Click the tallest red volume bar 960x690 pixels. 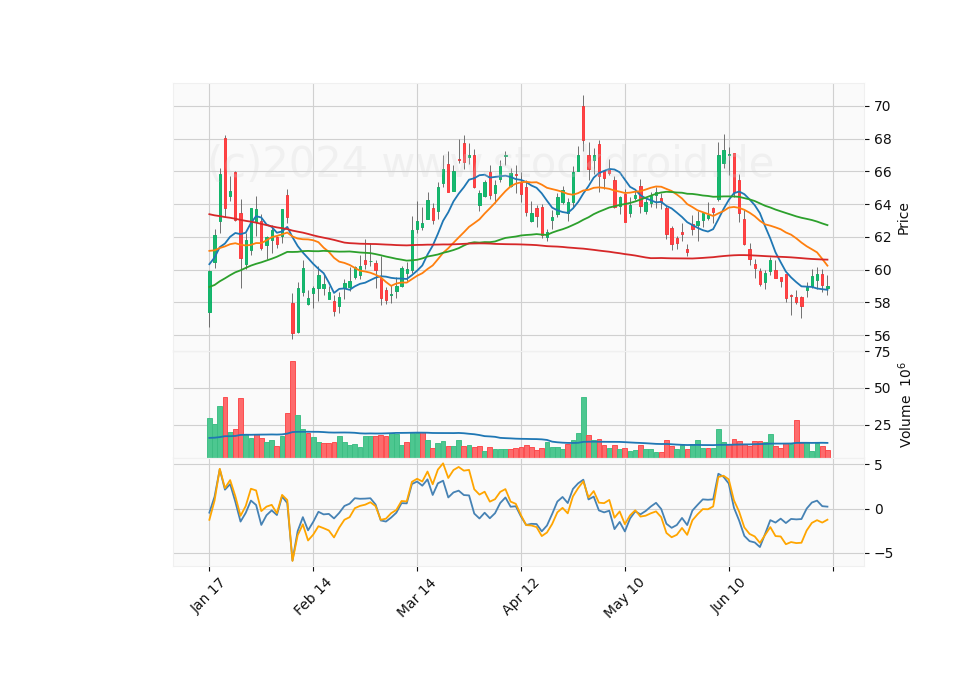coord(293,410)
